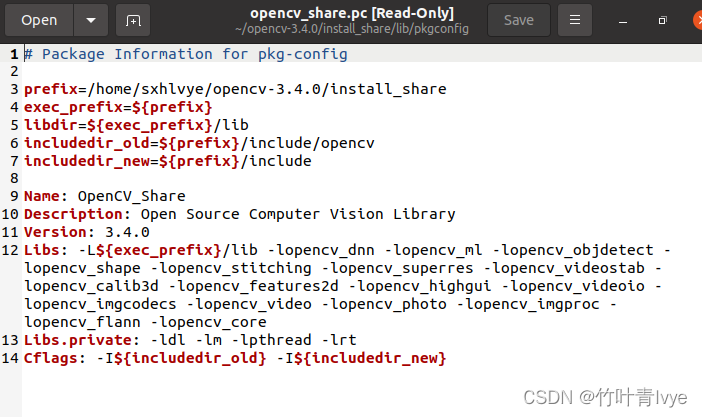Screen dimensions: 702x417
Task: Click 'includedir_new' key on line 7
Action: [x=87, y=161]
